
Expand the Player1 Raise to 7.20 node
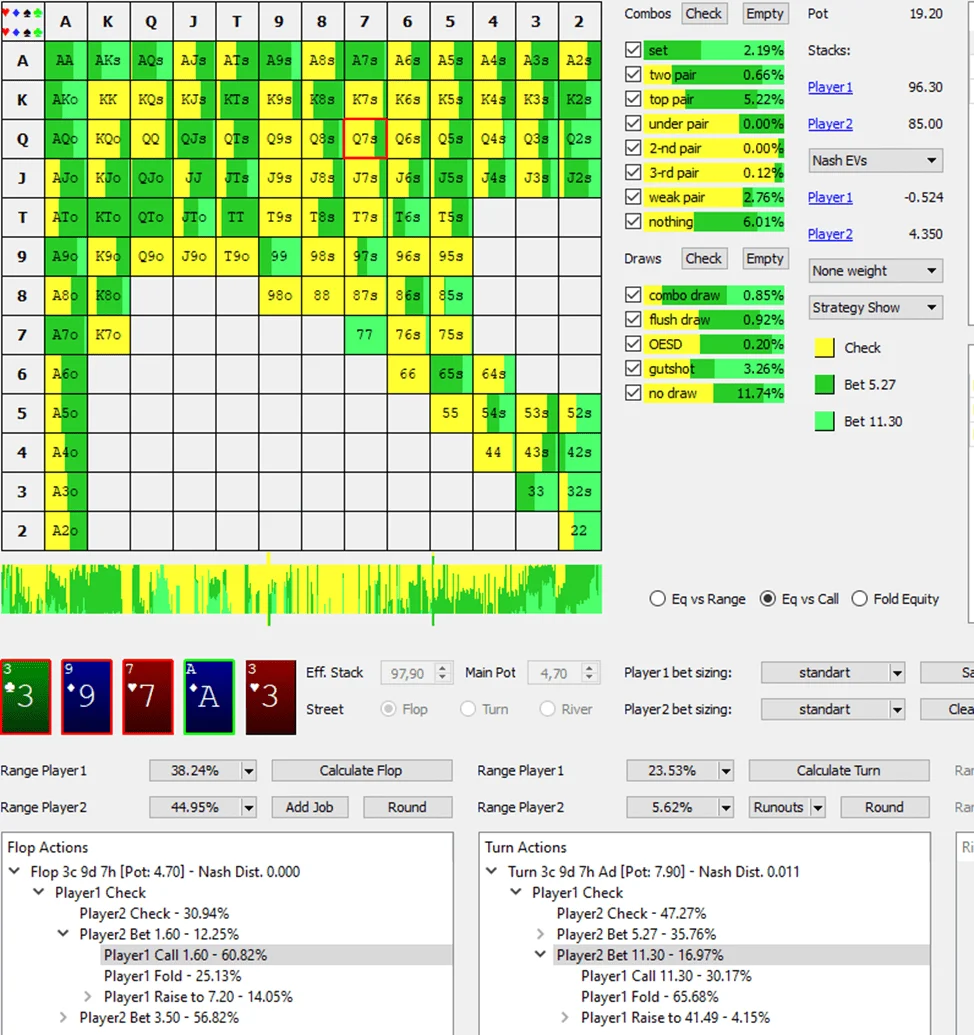[88, 997]
